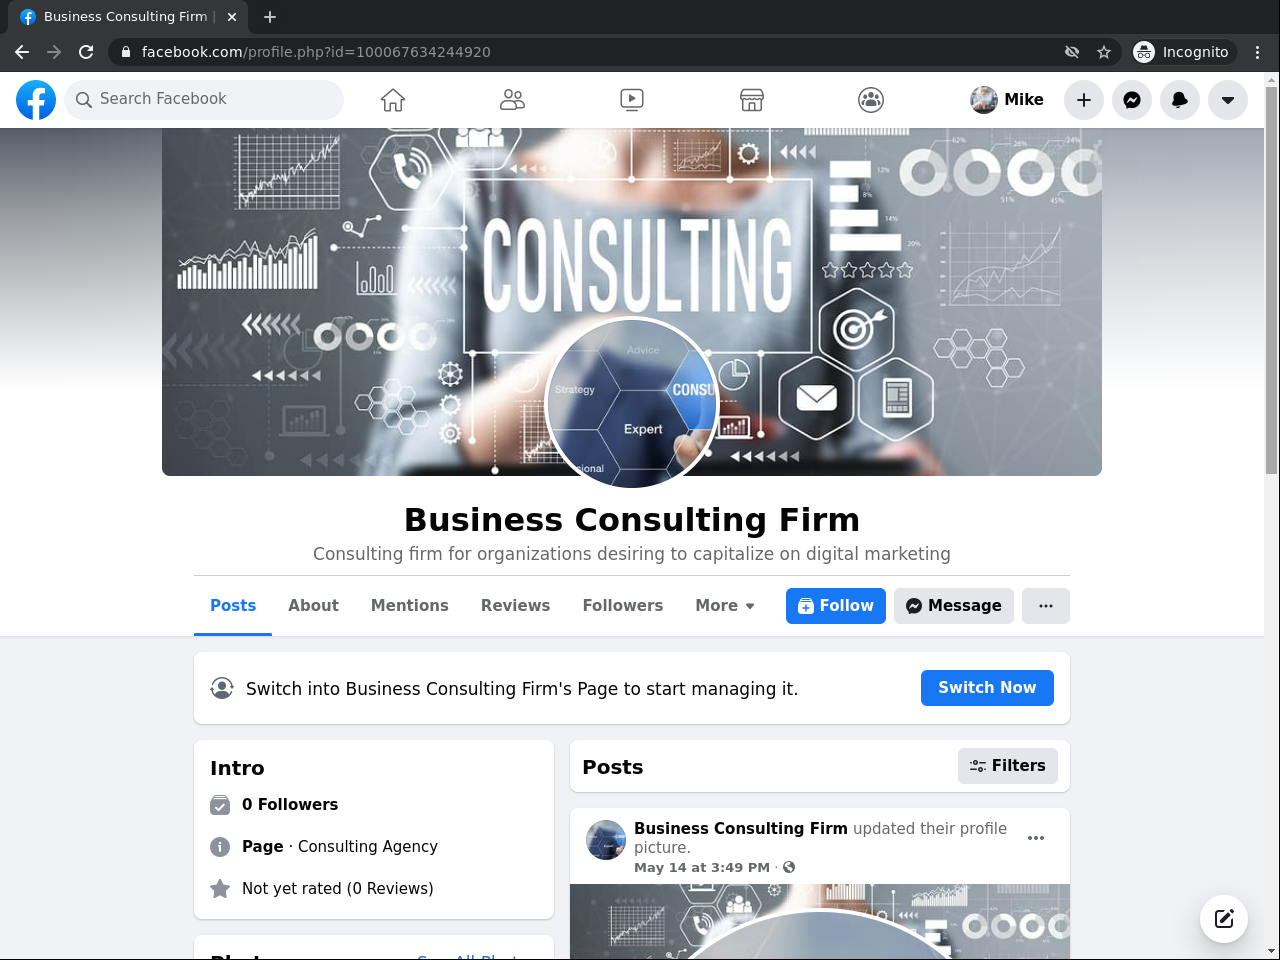Open Messenger icon in the header
Viewport: 1280px width, 960px height.
coord(1132,100)
